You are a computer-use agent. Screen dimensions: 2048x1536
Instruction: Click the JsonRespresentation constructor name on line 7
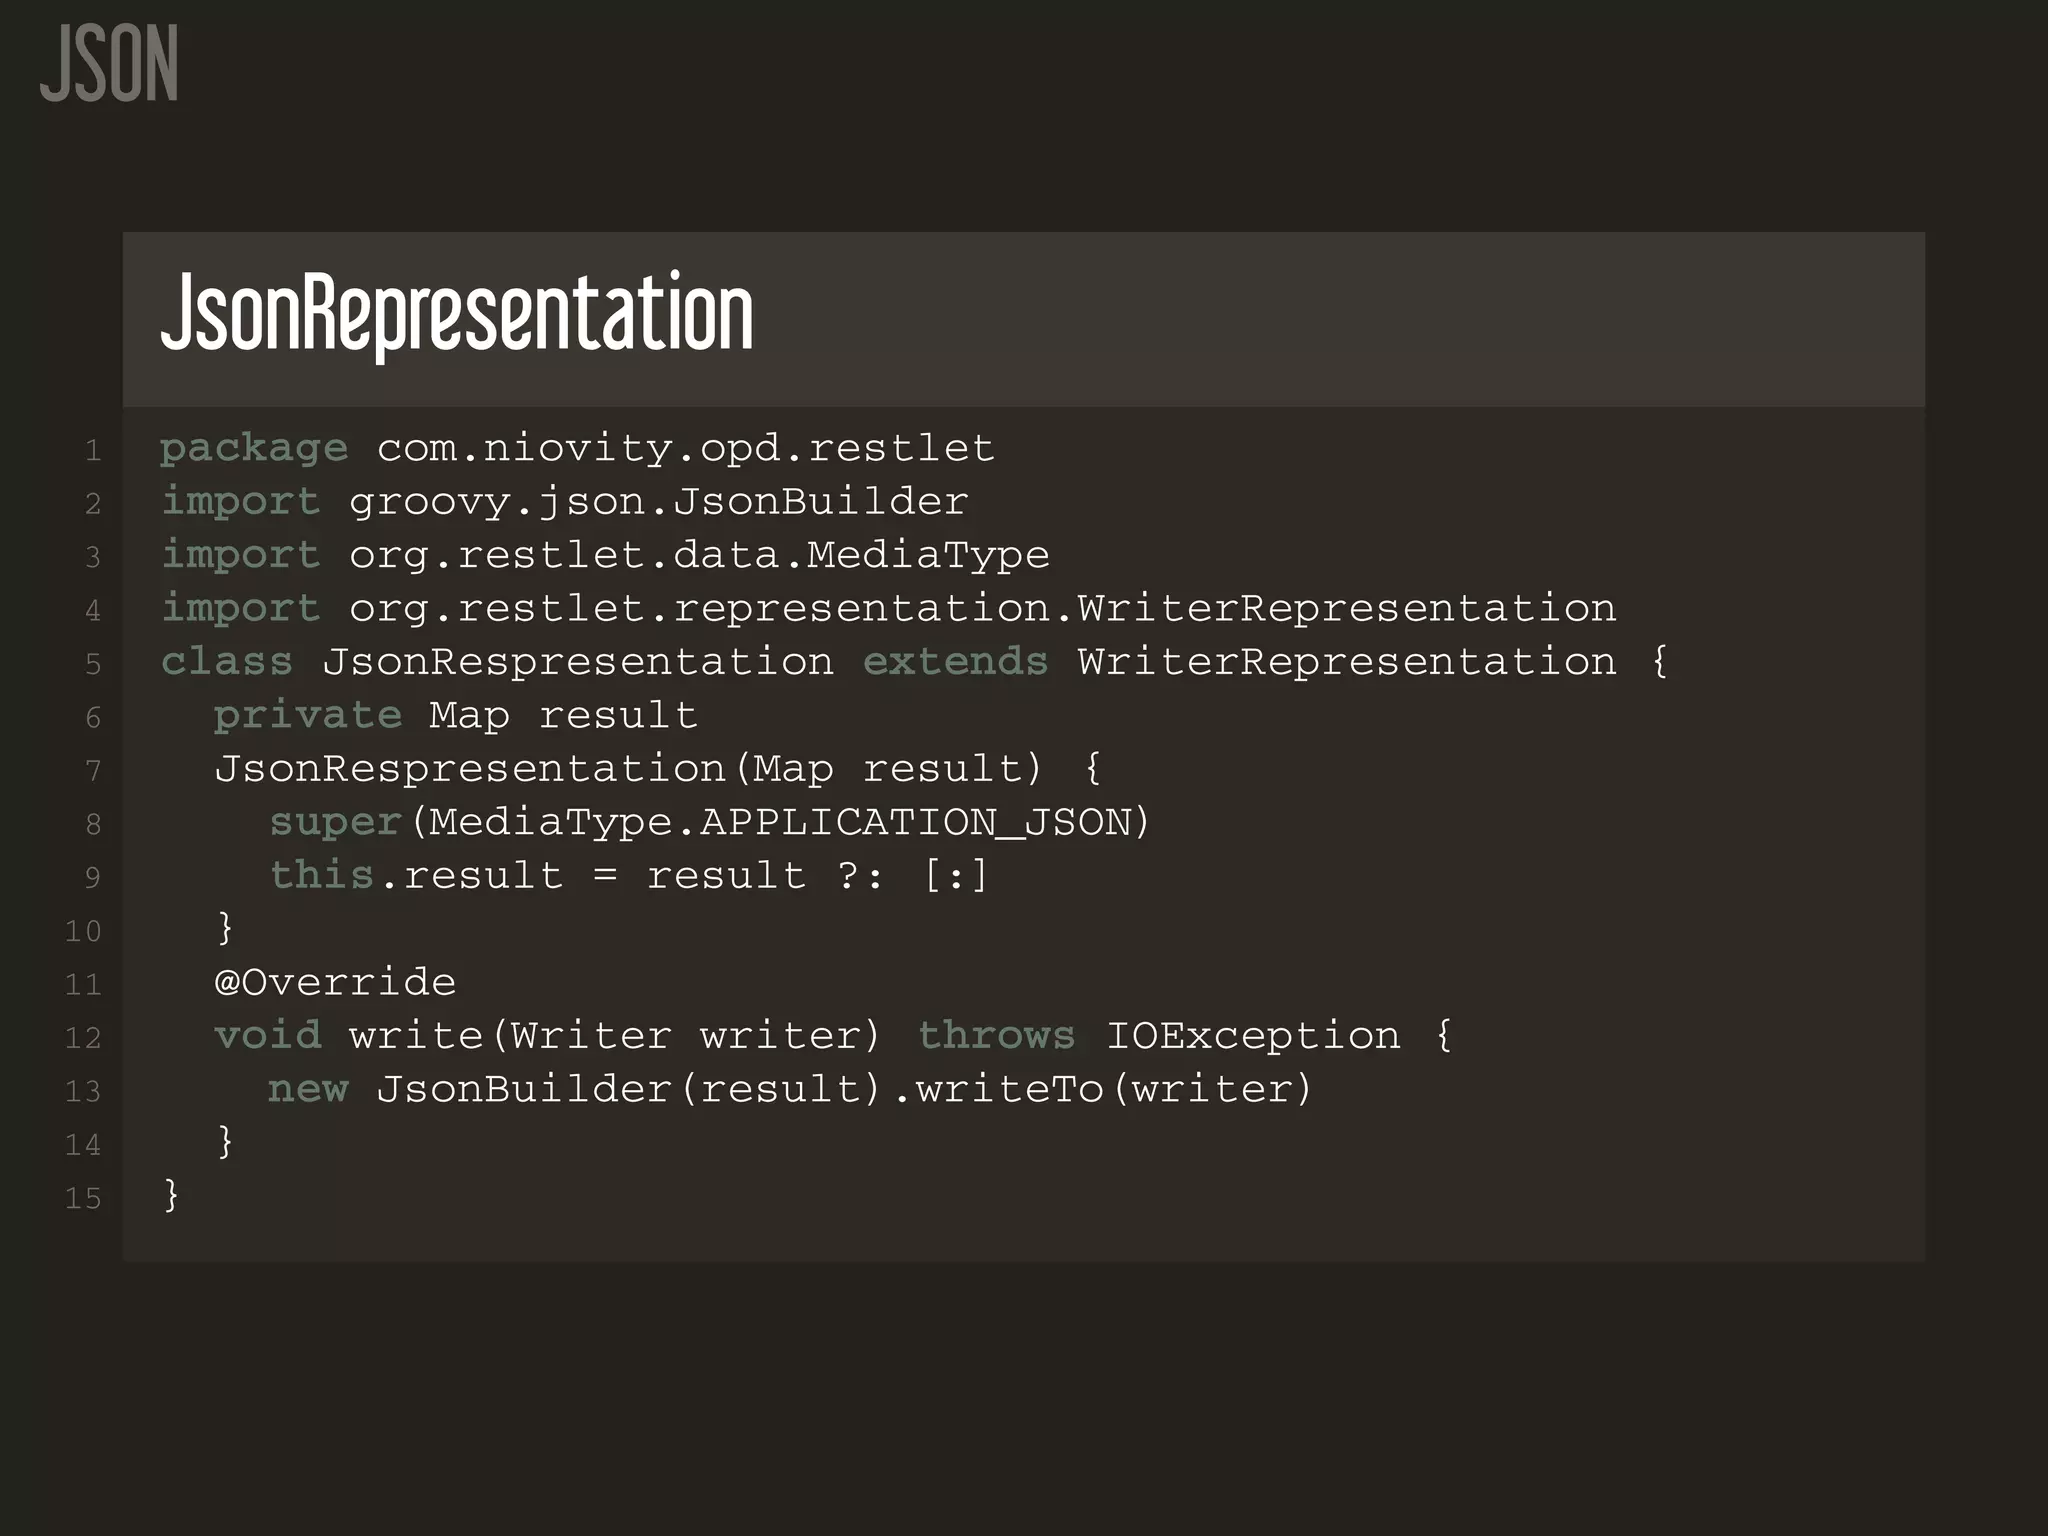point(470,769)
